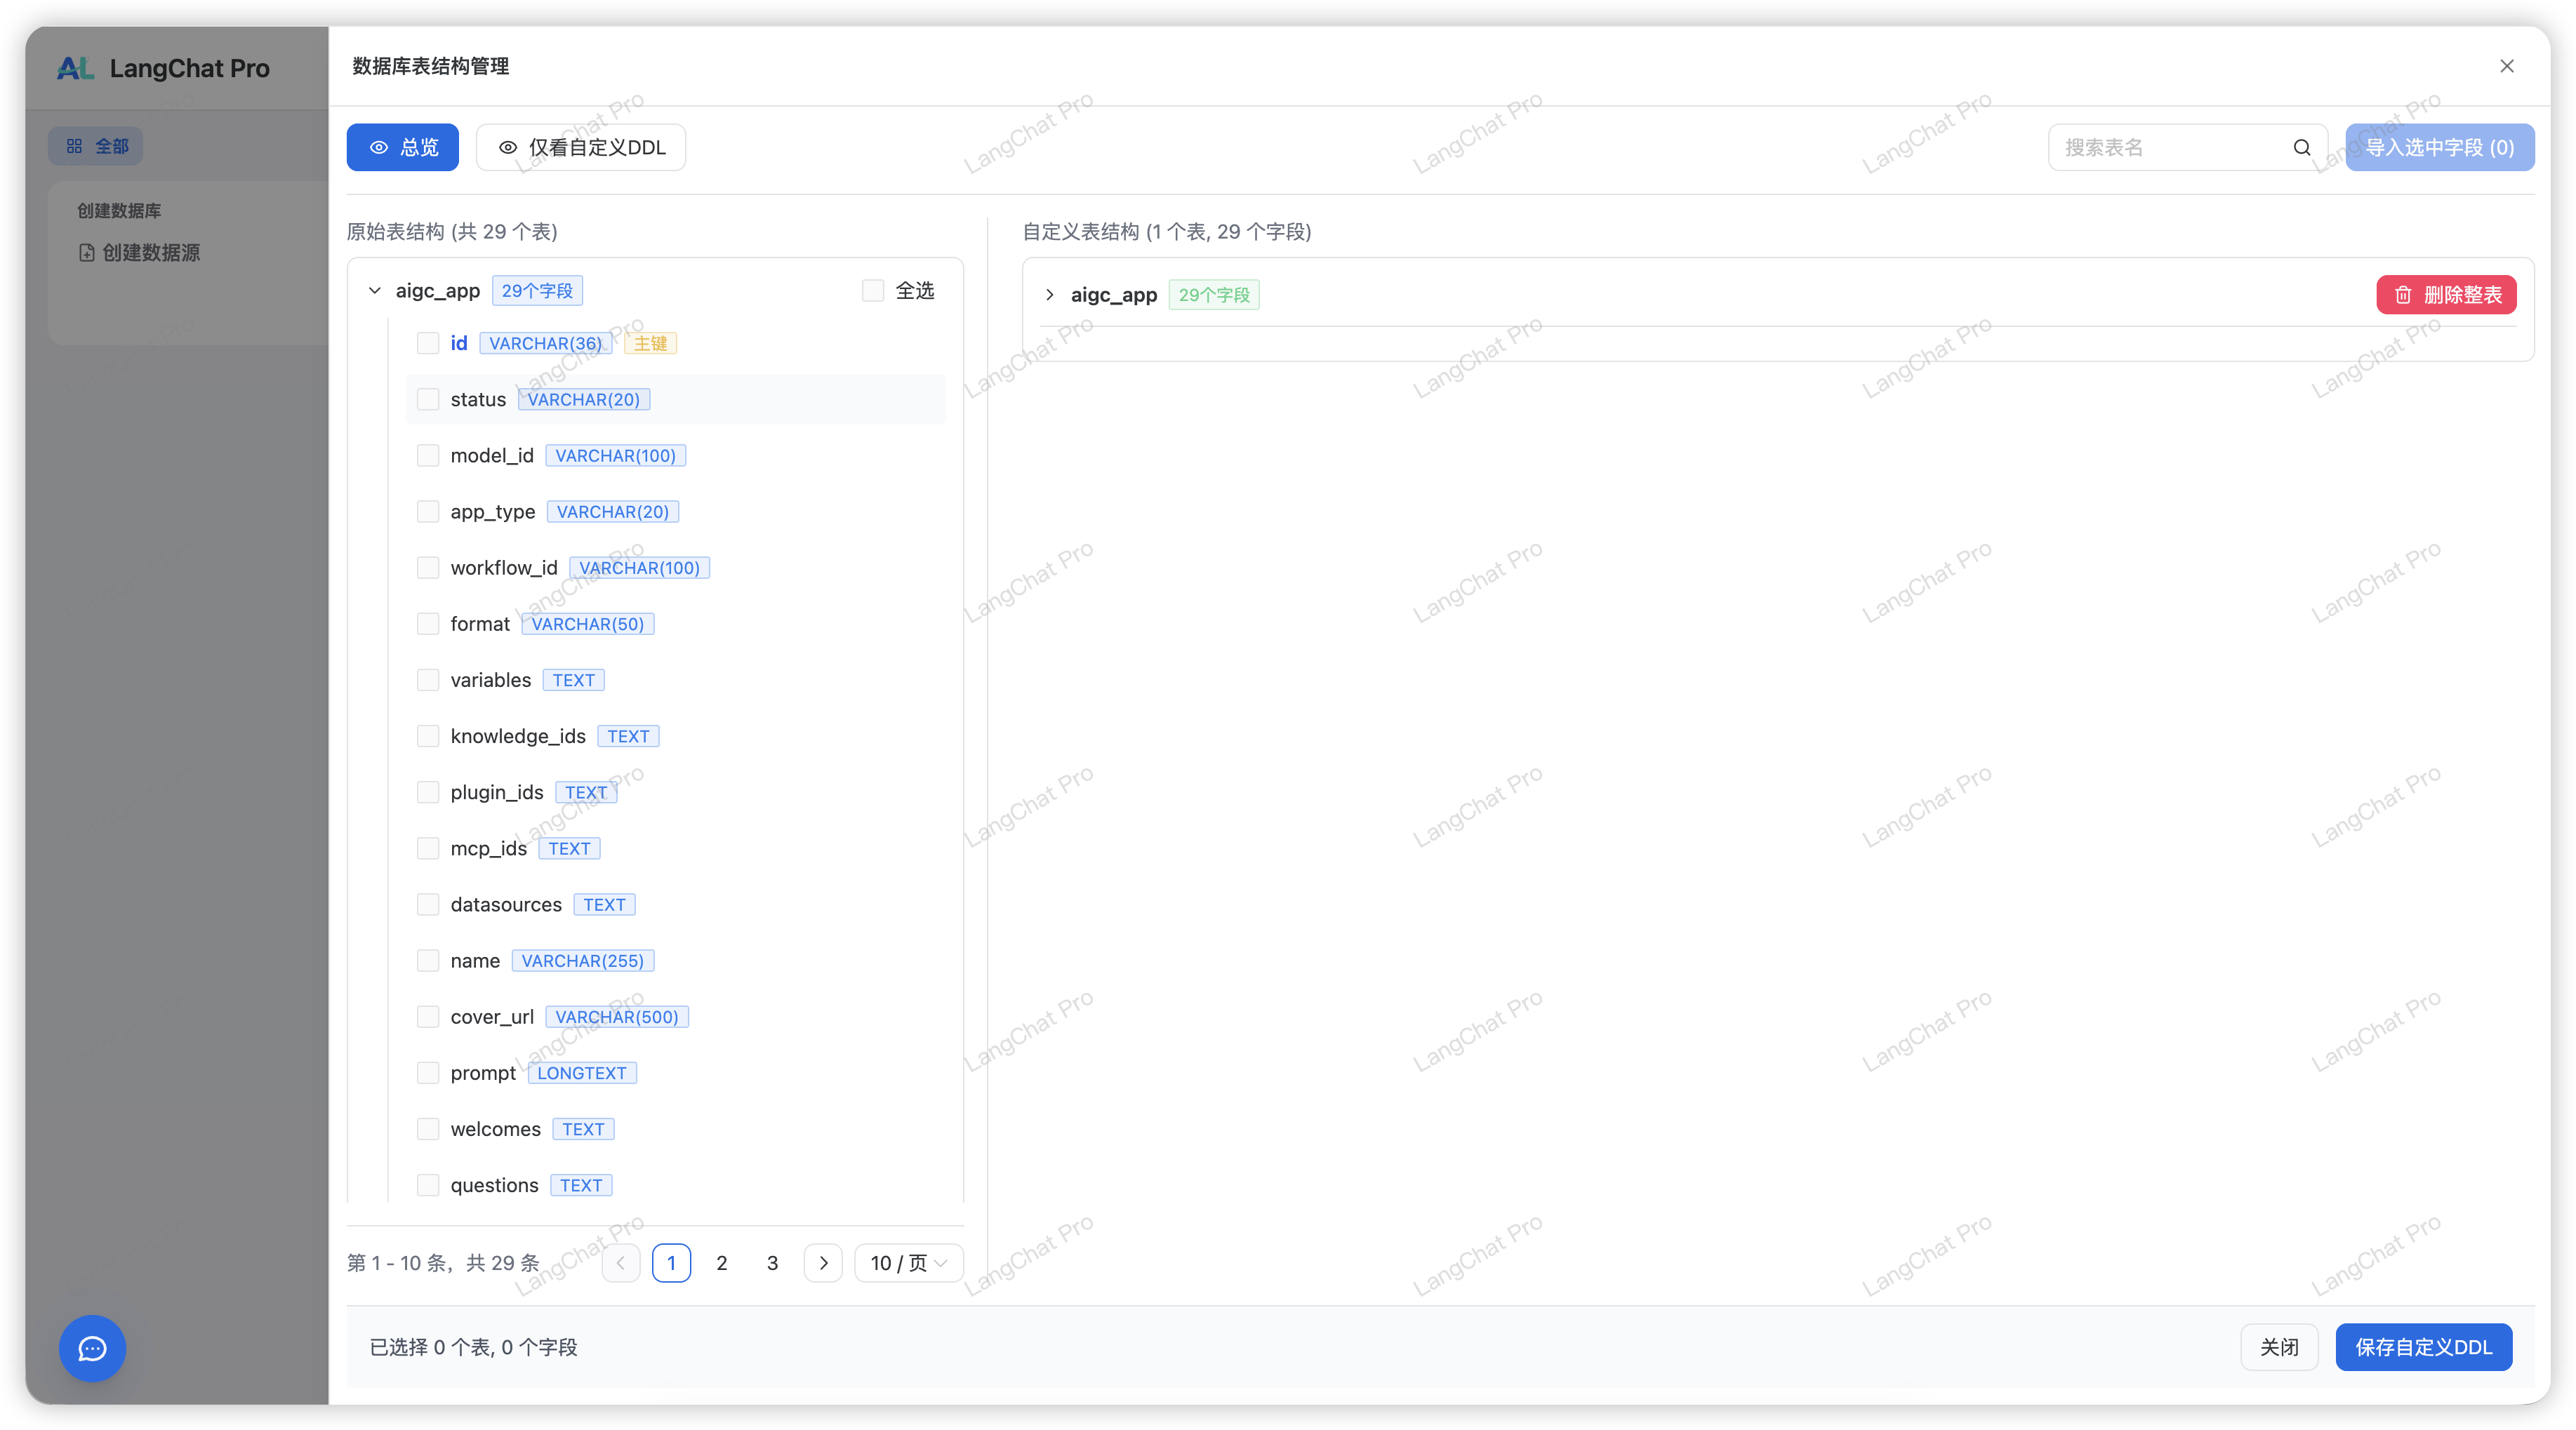This screenshot has width=2576, height=1430.
Task: Click 保存自定义DDL button
Action: tap(2423, 1347)
